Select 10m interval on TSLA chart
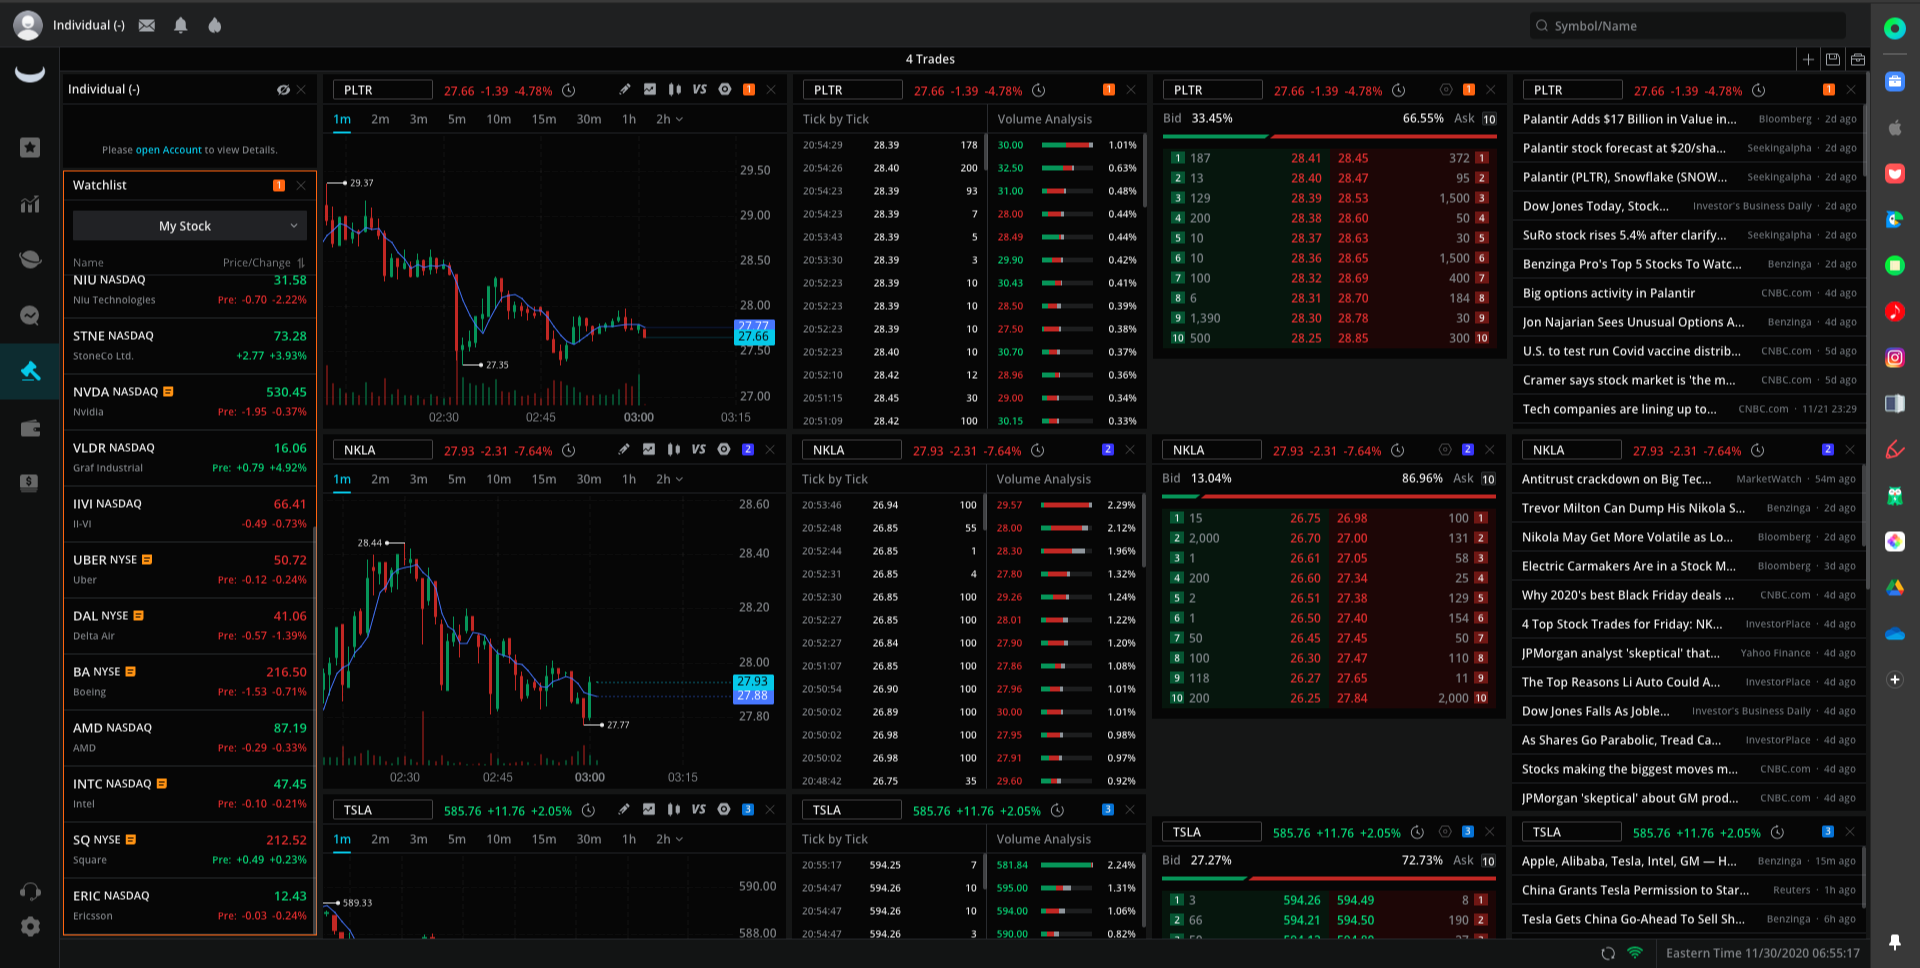Image resolution: width=1920 pixels, height=968 pixels. tap(498, 839)
